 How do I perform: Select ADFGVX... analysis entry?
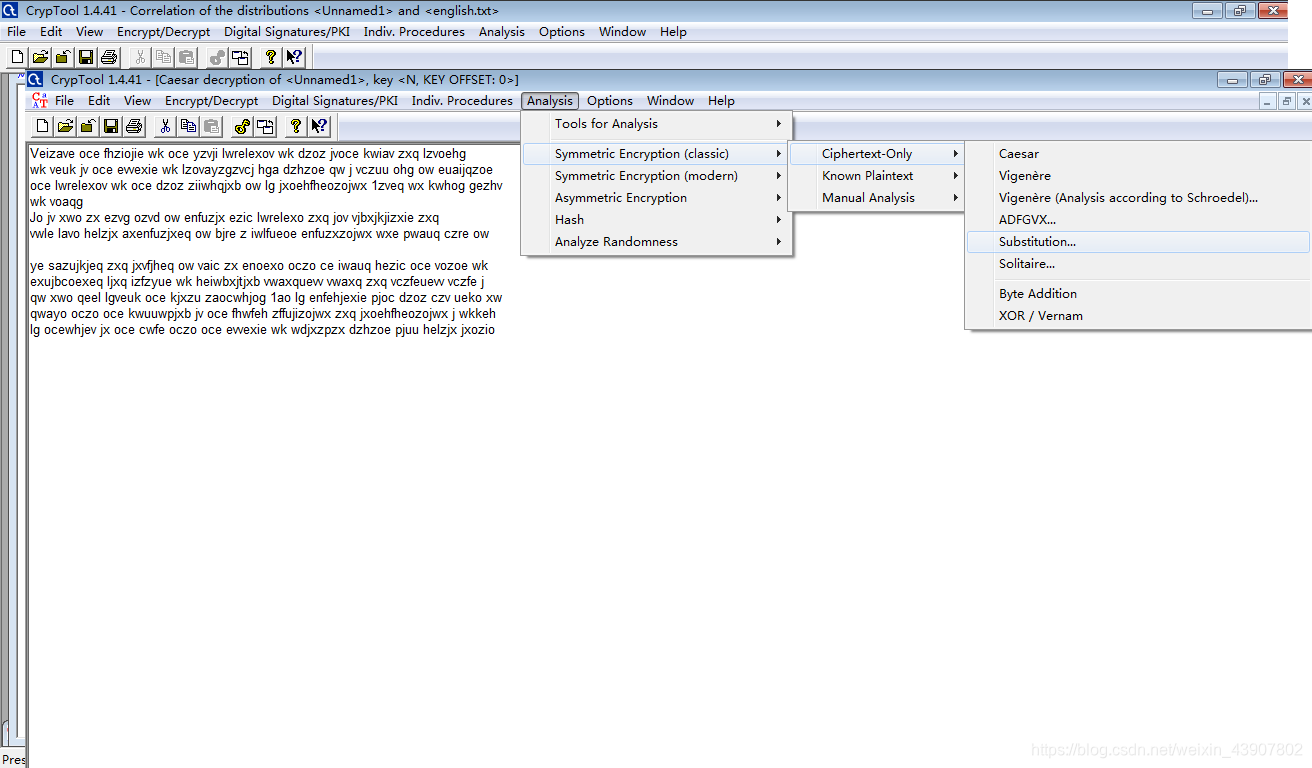click(x=1138, y=220)
